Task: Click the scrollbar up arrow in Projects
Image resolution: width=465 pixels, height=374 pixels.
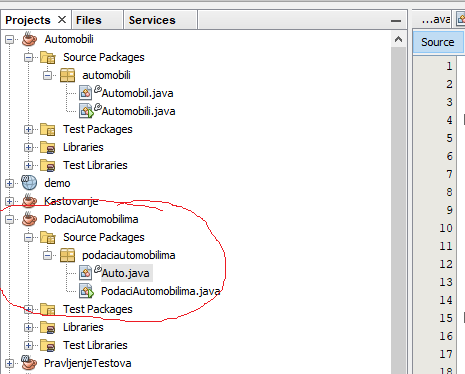Action: pyautogui.click(x=398, y=39)
